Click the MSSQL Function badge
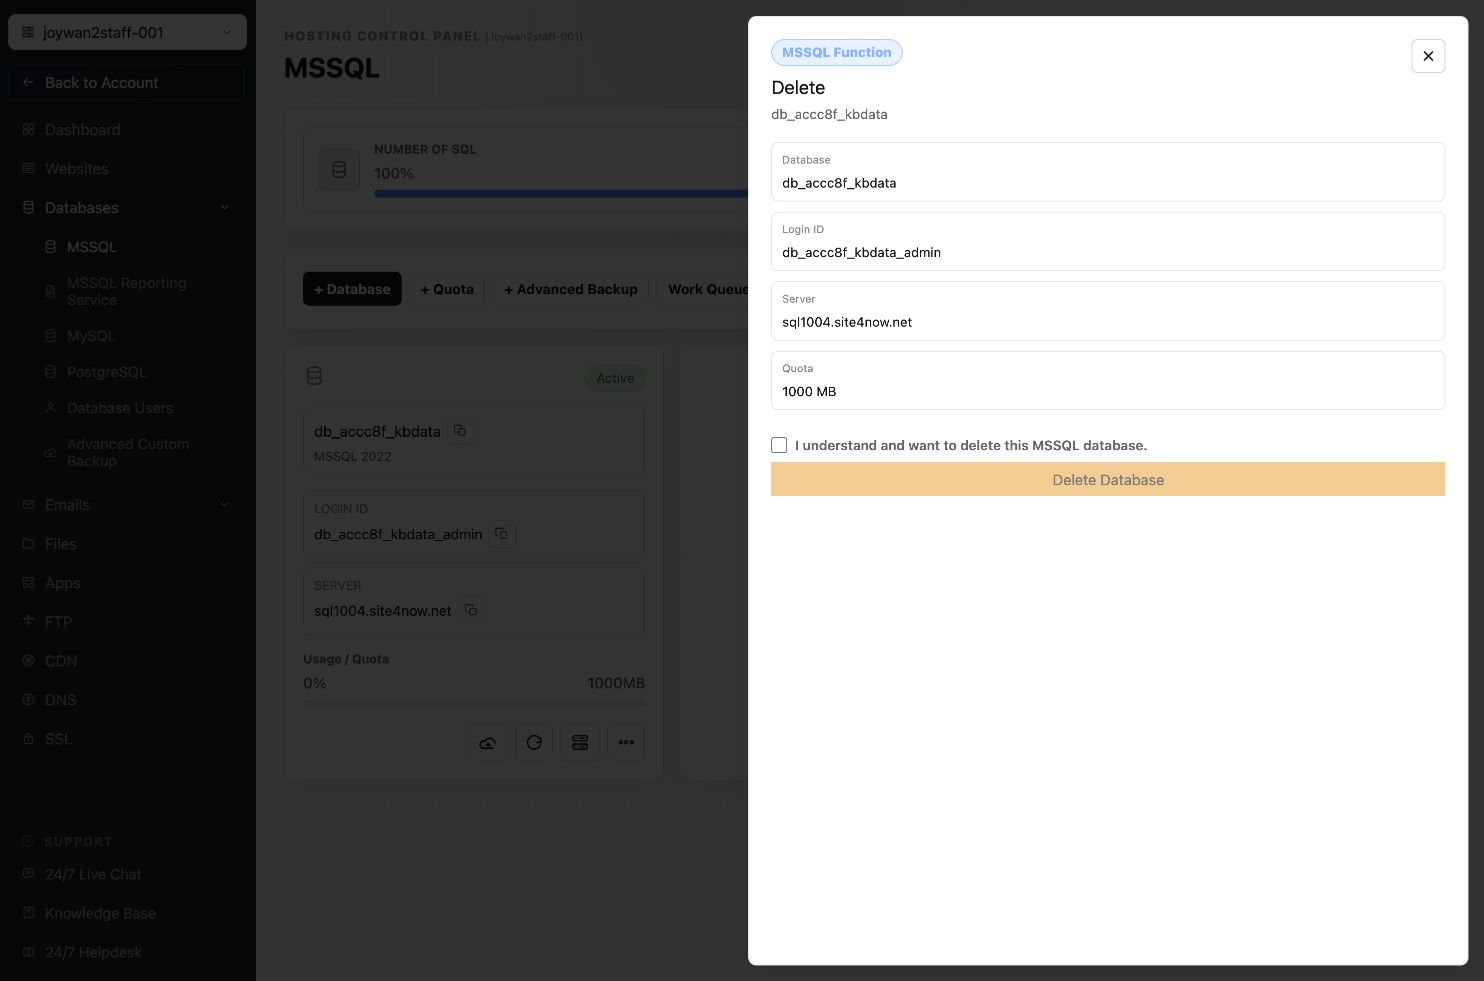The image size is (1484, 981). pos(837,52)
